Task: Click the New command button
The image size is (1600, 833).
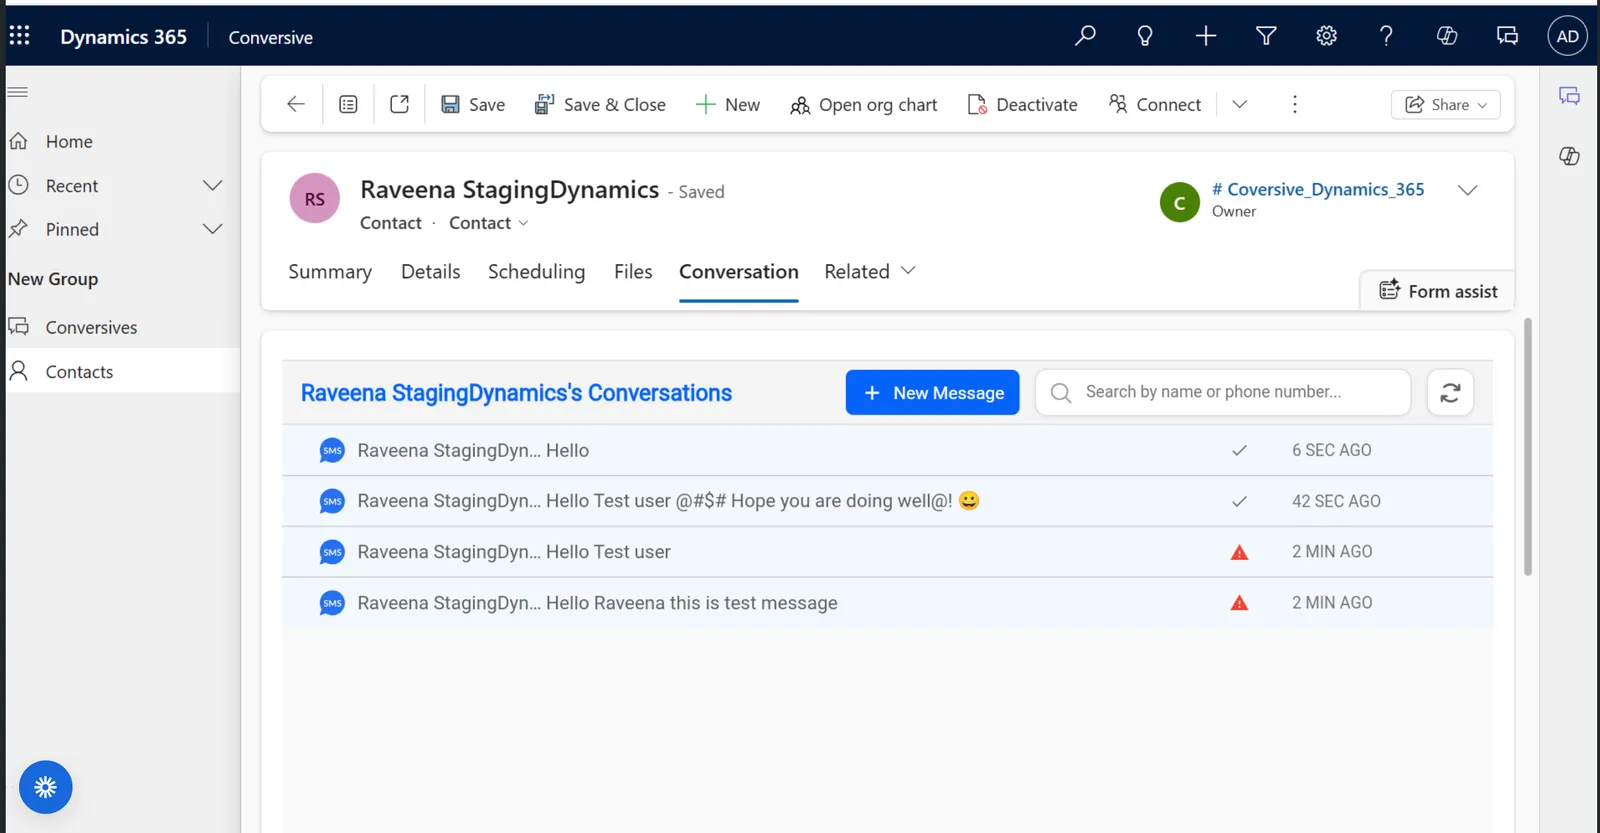Action: (728, 104)
